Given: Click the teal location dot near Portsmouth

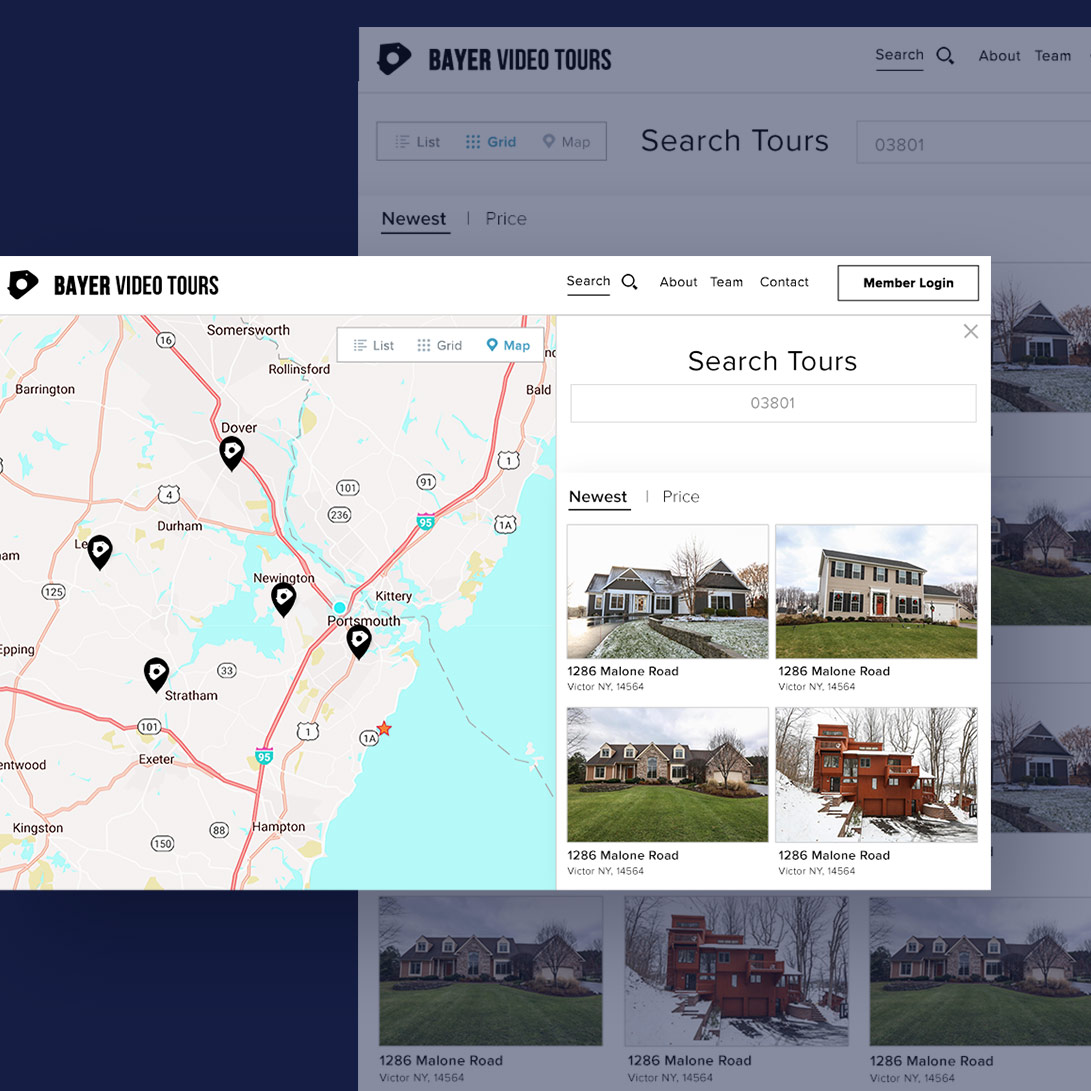Looking at the screenshot, I should [x=340, y=607].
